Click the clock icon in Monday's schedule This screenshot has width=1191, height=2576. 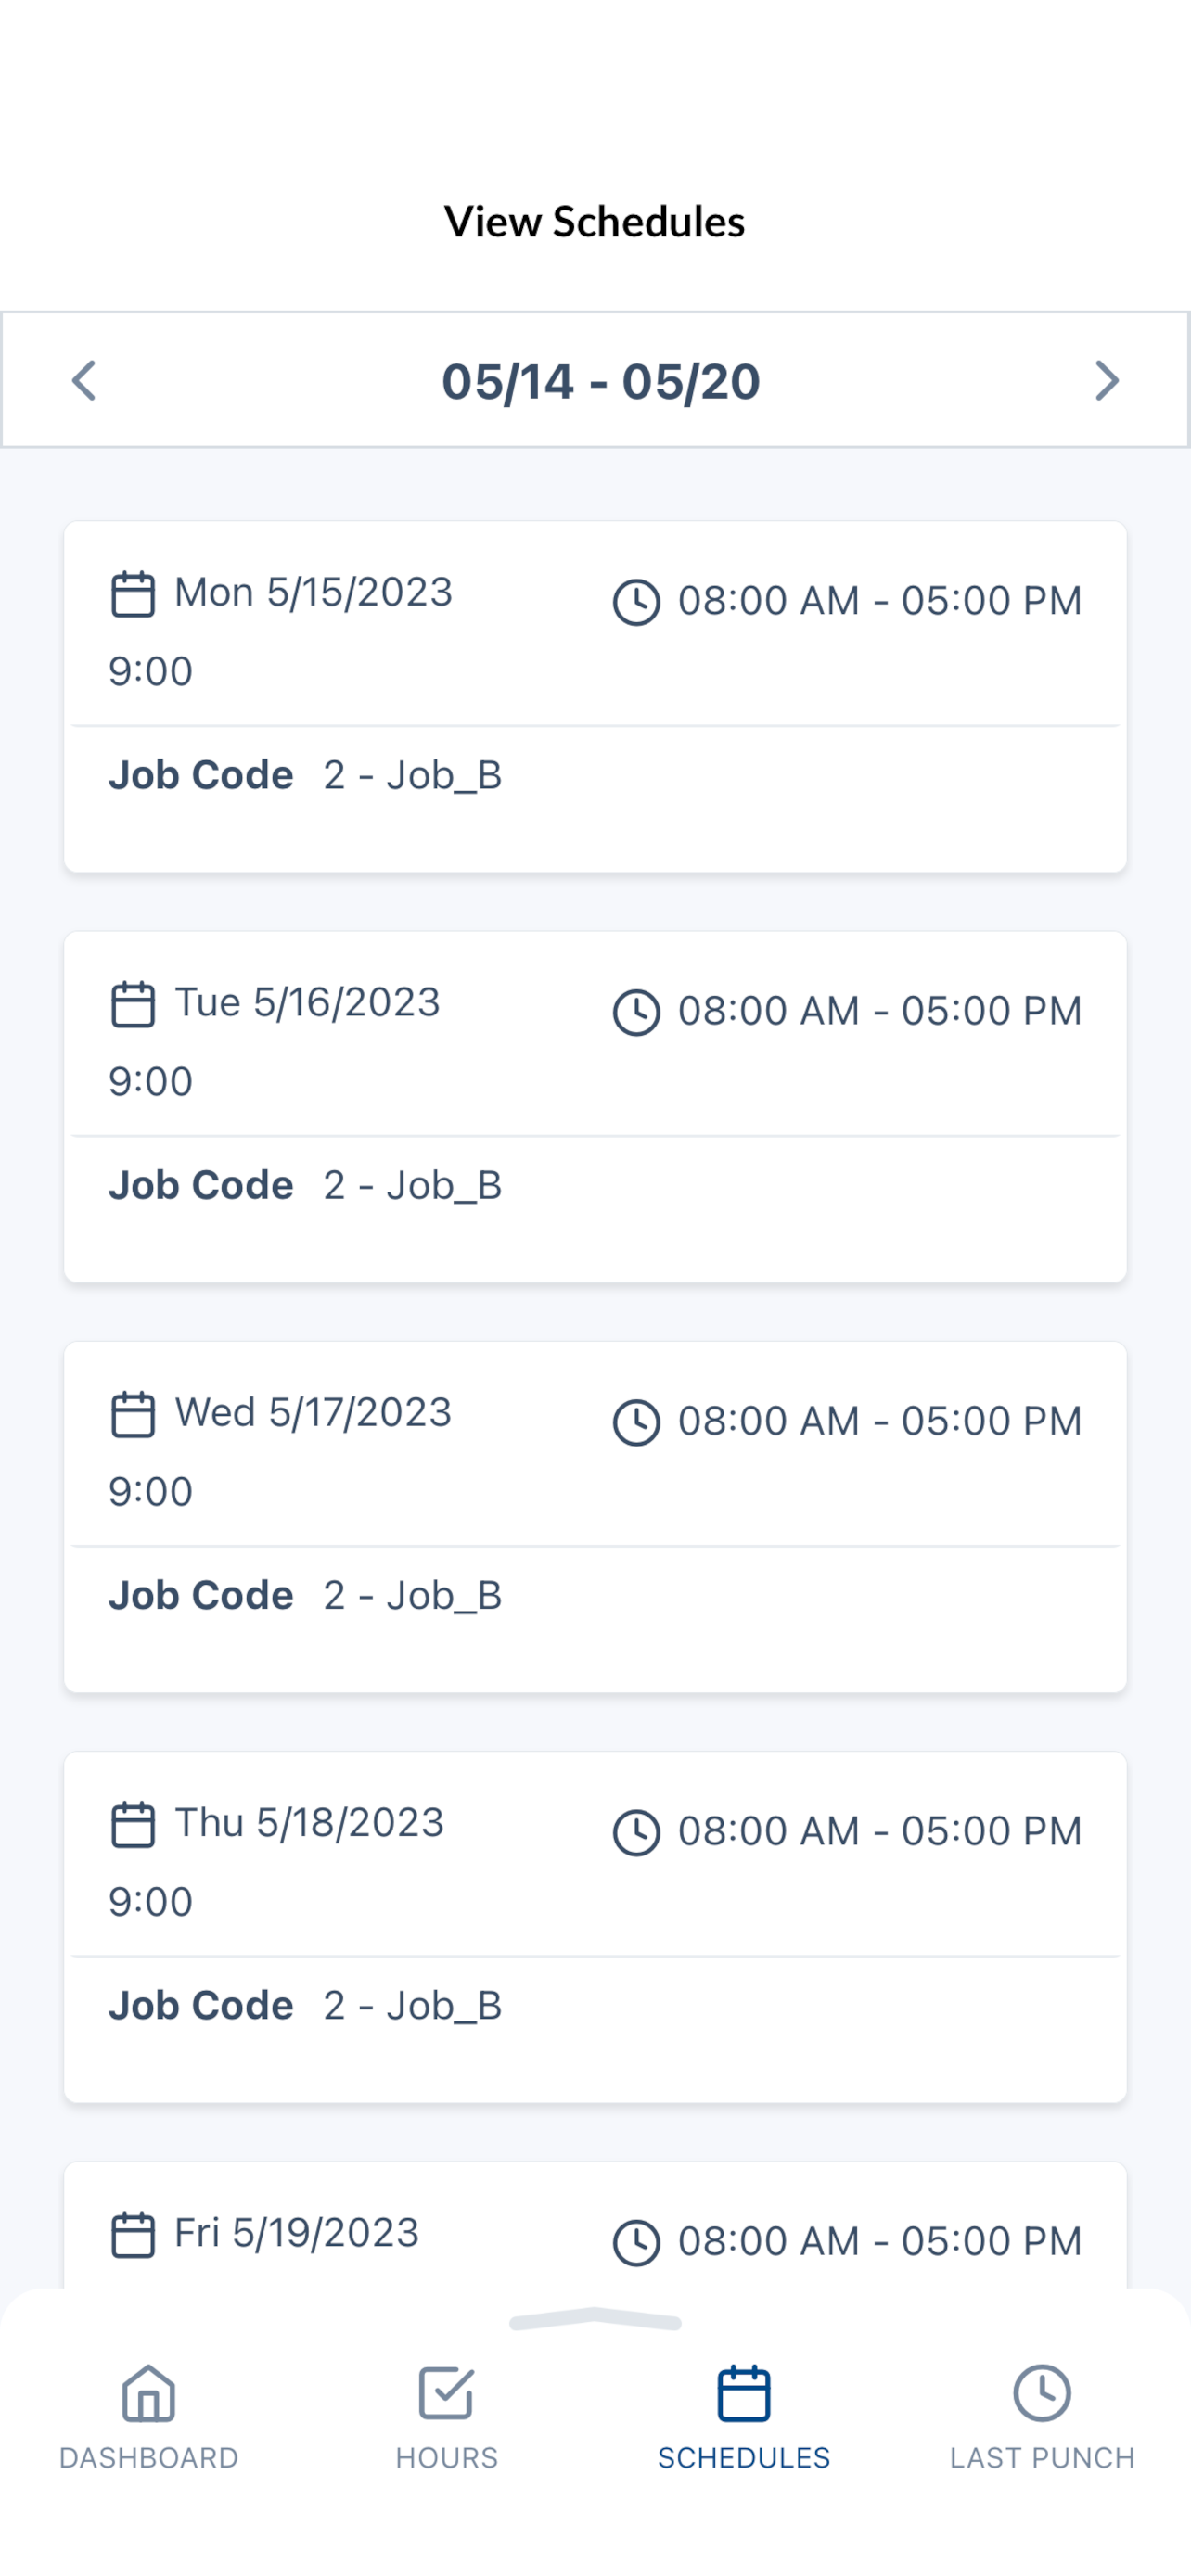point(636,602)
